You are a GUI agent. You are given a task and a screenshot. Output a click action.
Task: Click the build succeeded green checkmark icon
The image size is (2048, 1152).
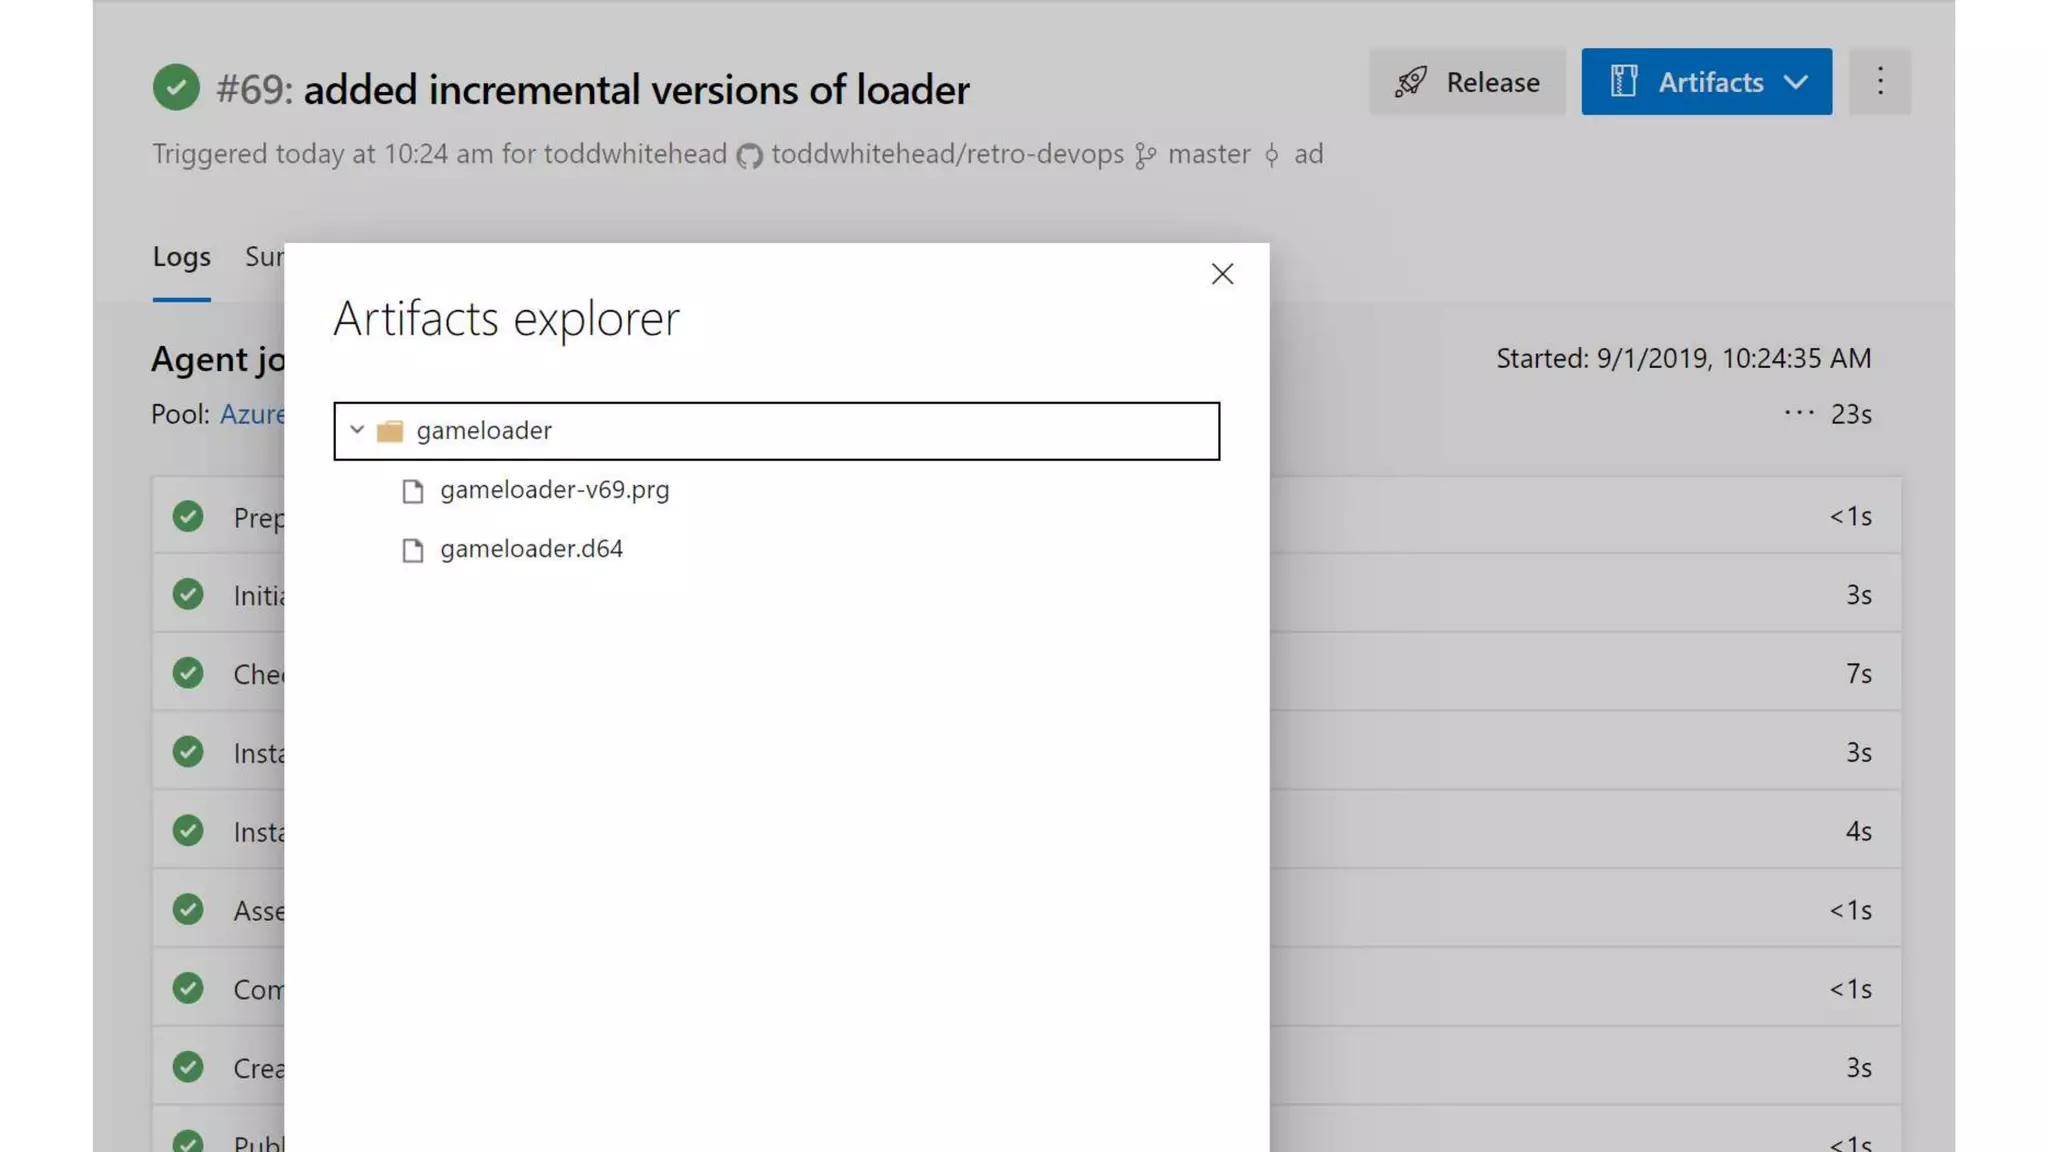(176, 88)
